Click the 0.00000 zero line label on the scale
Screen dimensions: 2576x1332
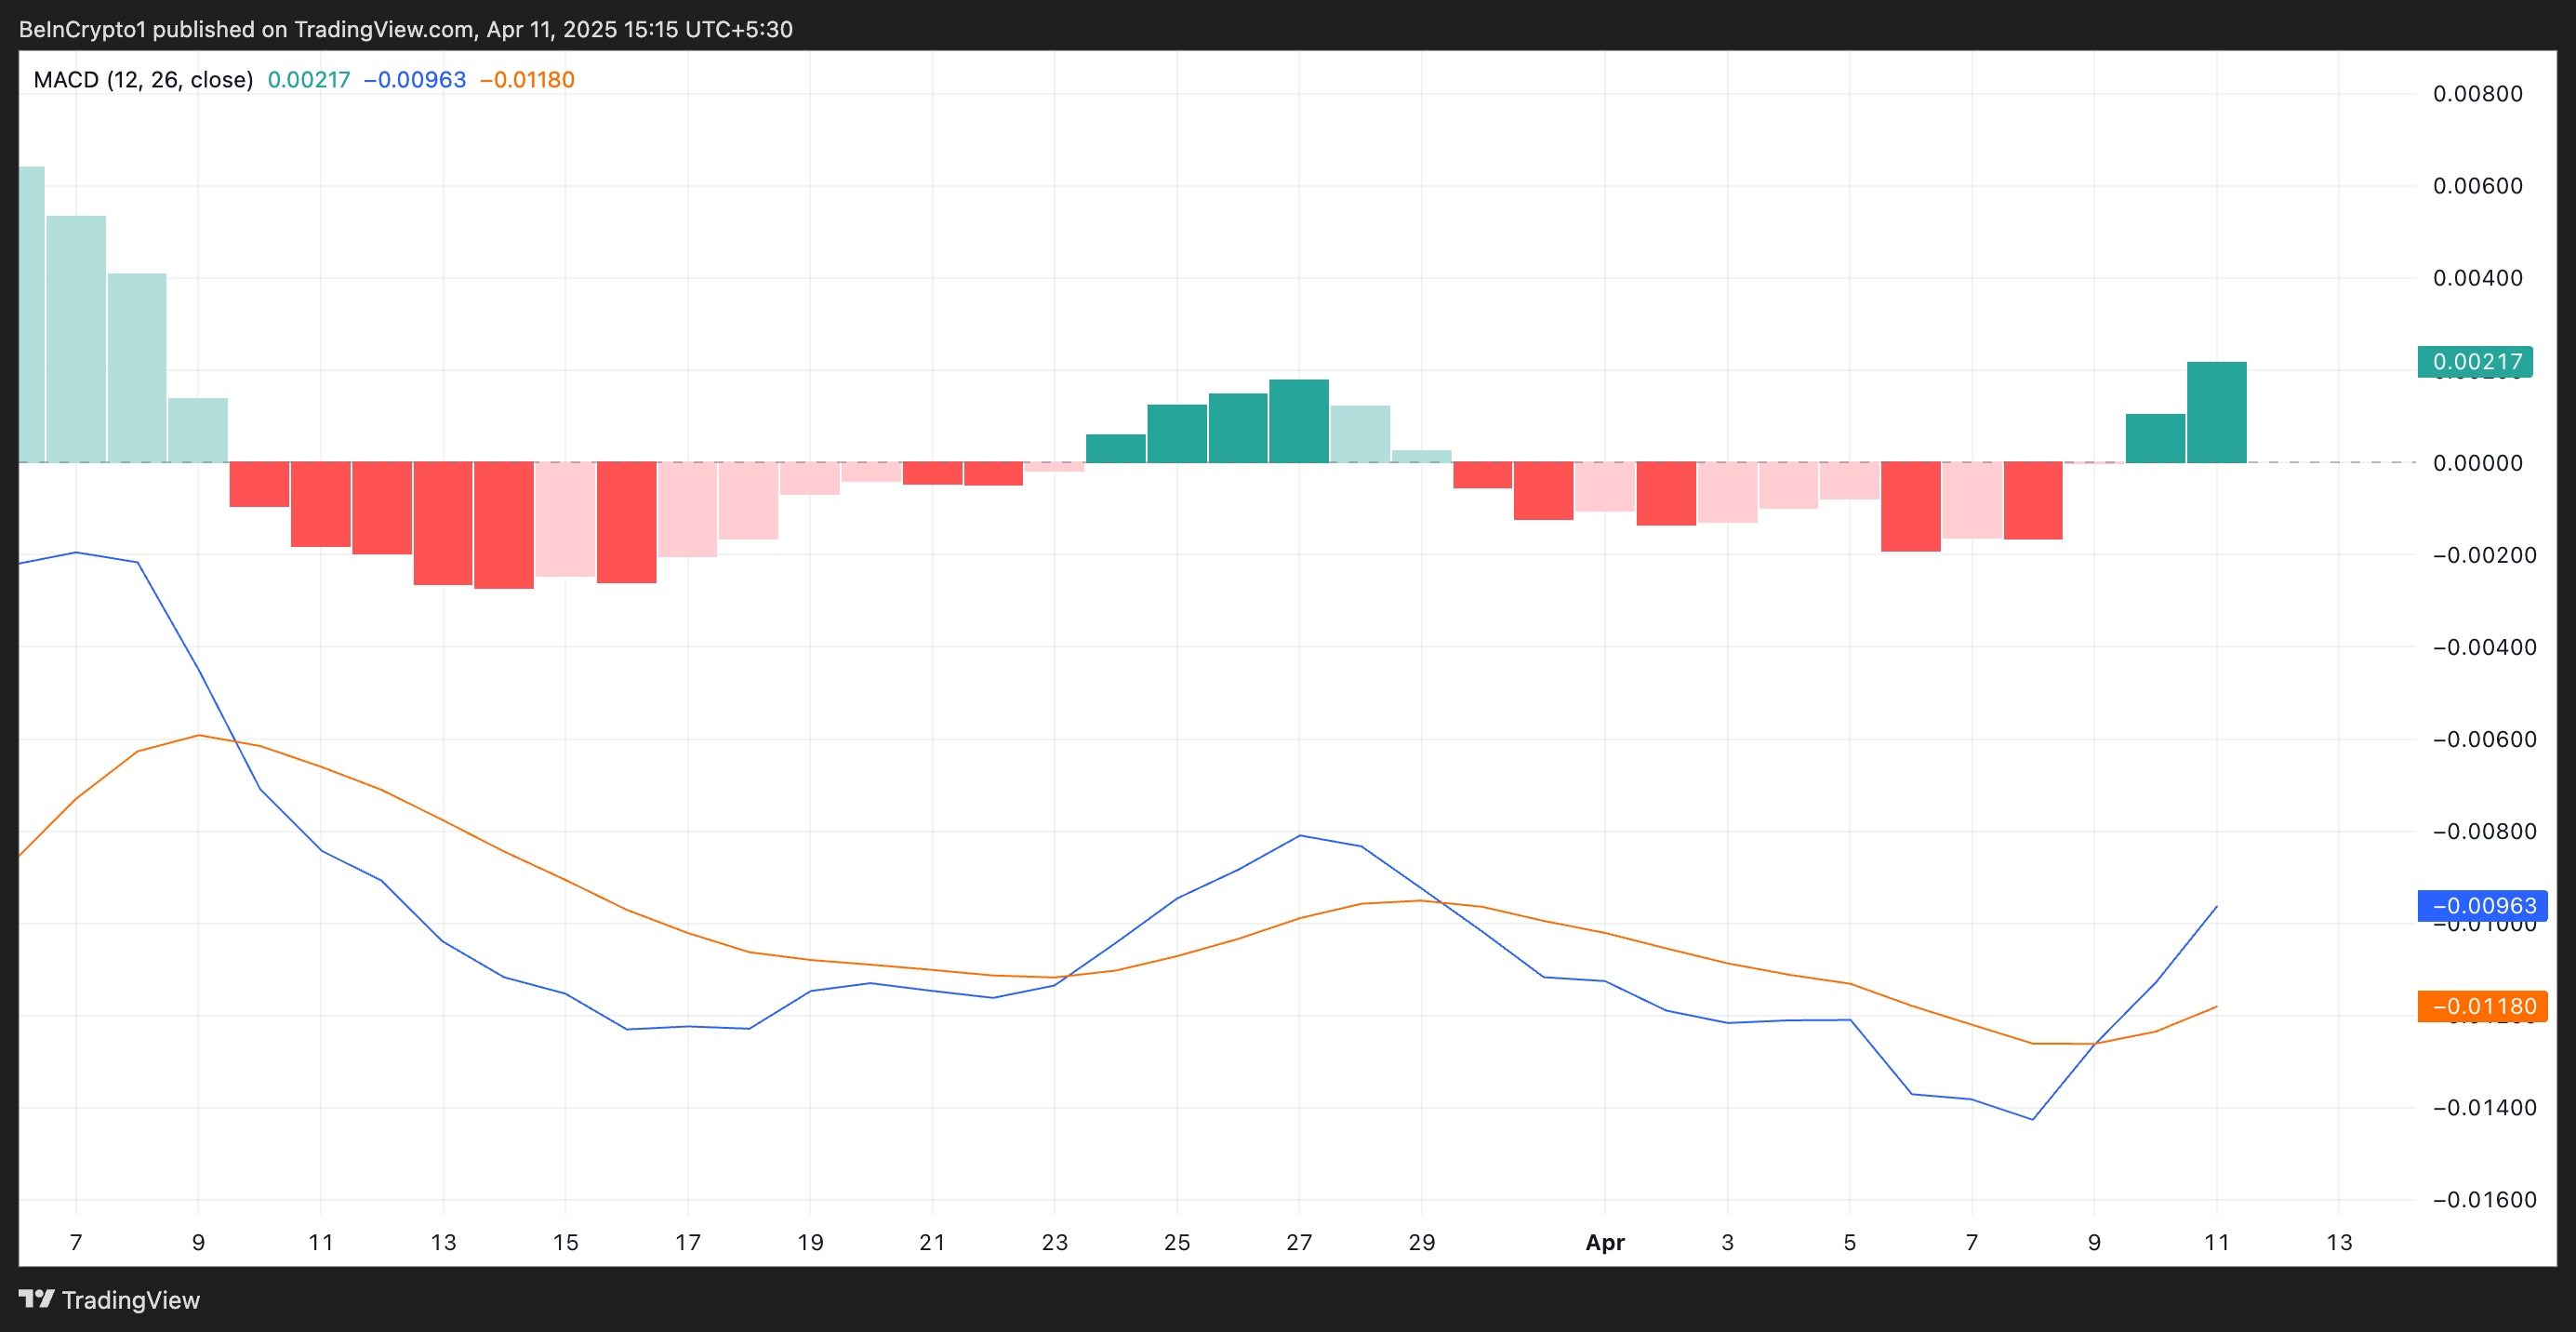coord(2477,463)
